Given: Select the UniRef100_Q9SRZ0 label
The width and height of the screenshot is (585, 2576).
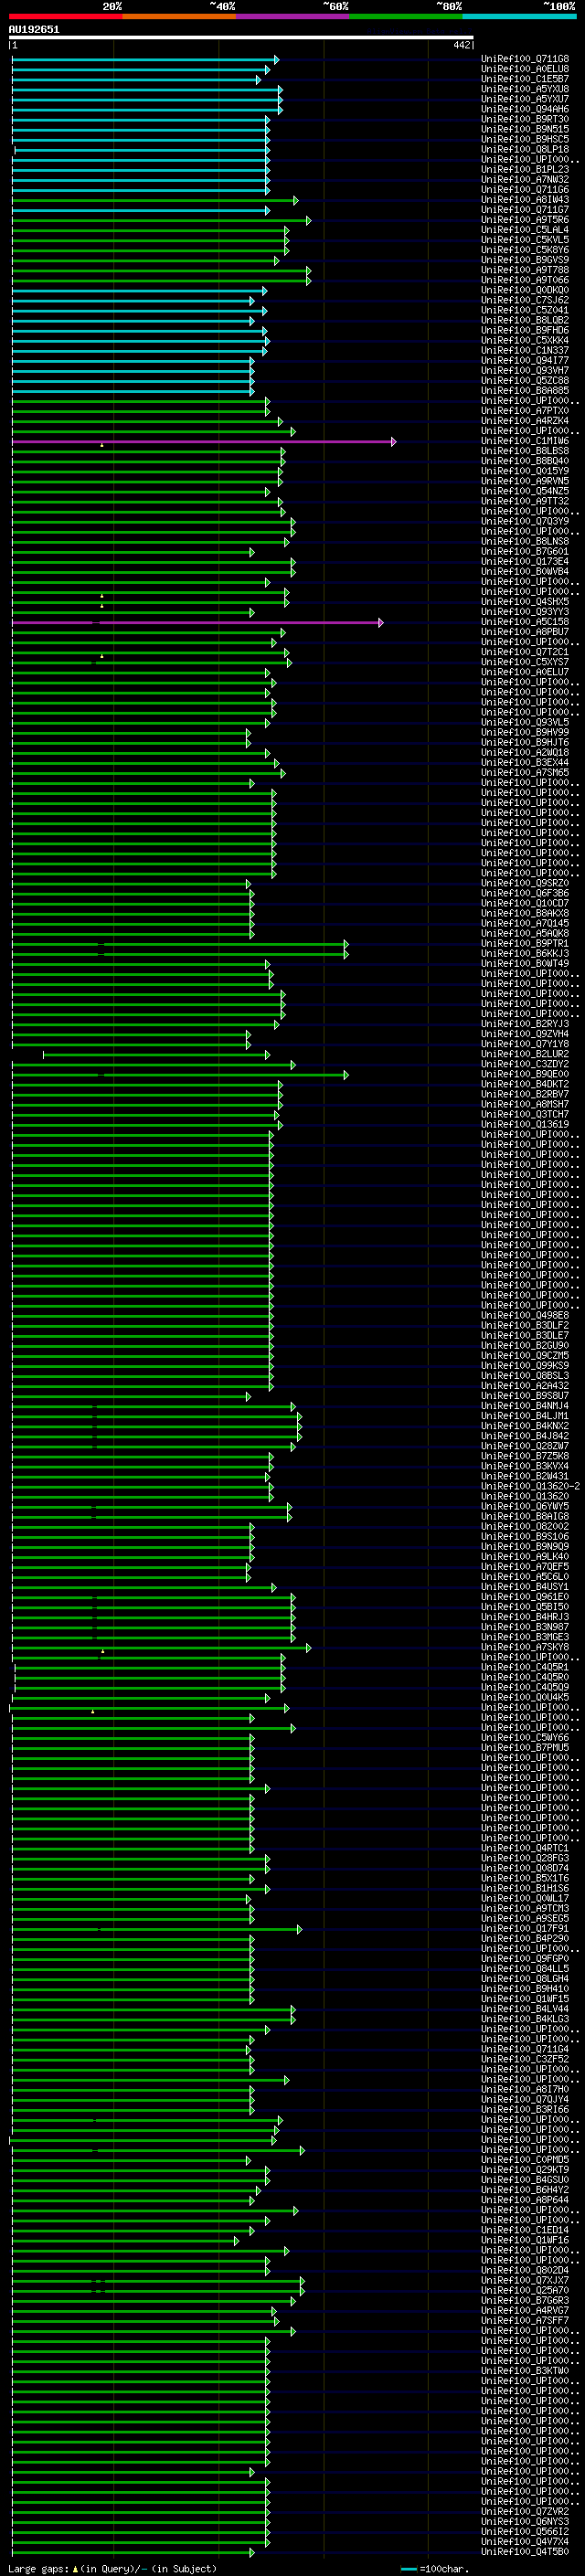Looking at the screenshot, I should tap(525, 883).
